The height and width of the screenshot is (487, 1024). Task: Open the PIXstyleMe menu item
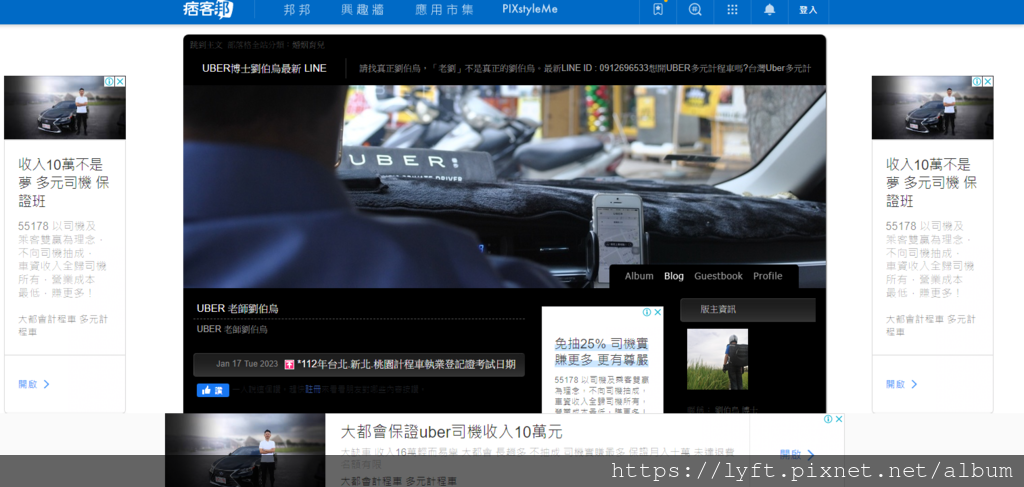pyautogui.click(x=530, y=10)
